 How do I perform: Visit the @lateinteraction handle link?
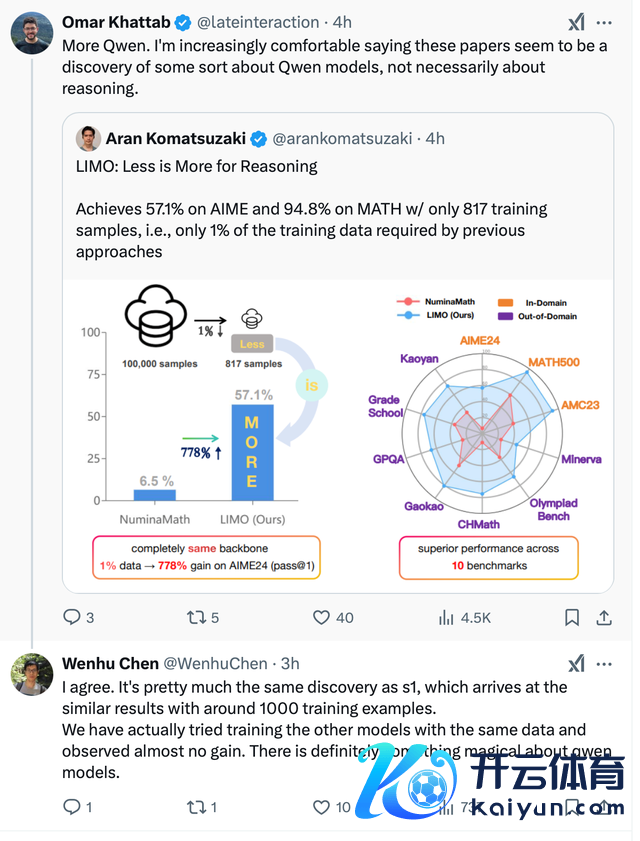pyautogui.click(x=261, y=22)
